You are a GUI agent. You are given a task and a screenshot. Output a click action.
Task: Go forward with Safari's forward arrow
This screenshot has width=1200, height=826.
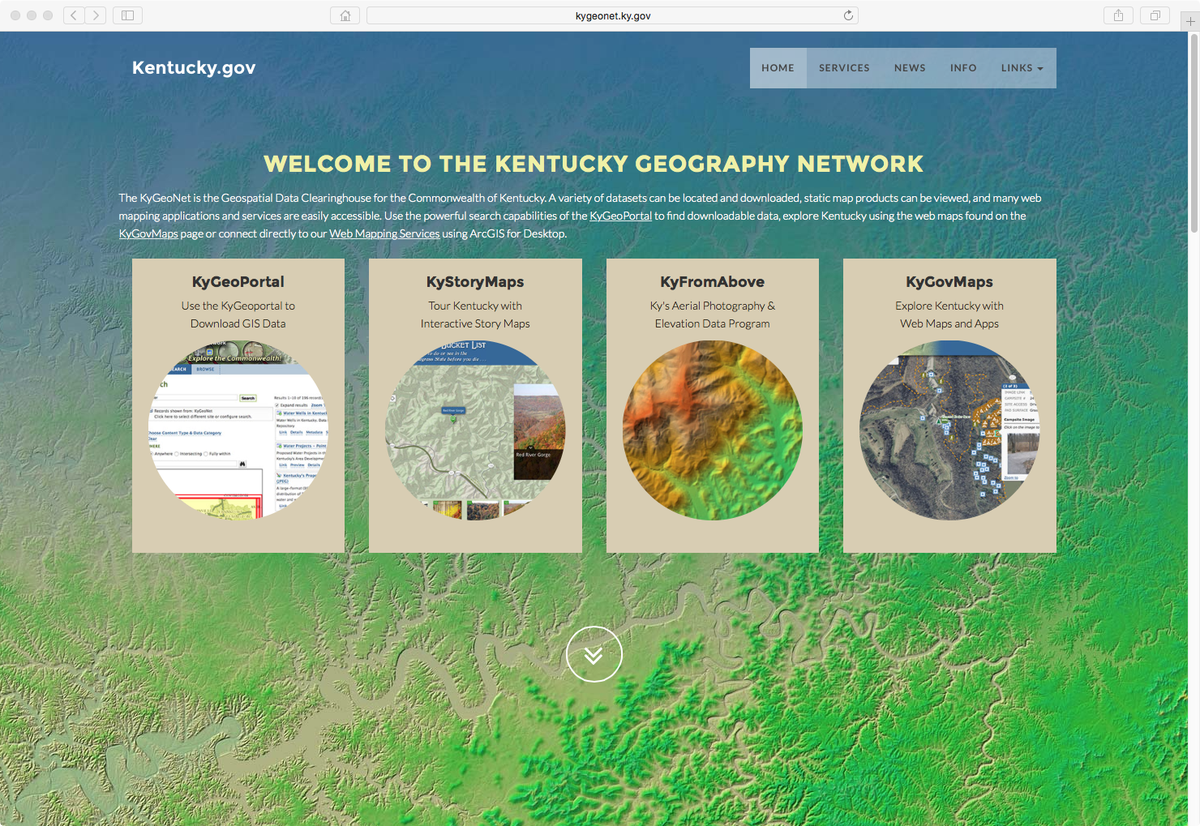pyautogui.click(x=96, y=15)
